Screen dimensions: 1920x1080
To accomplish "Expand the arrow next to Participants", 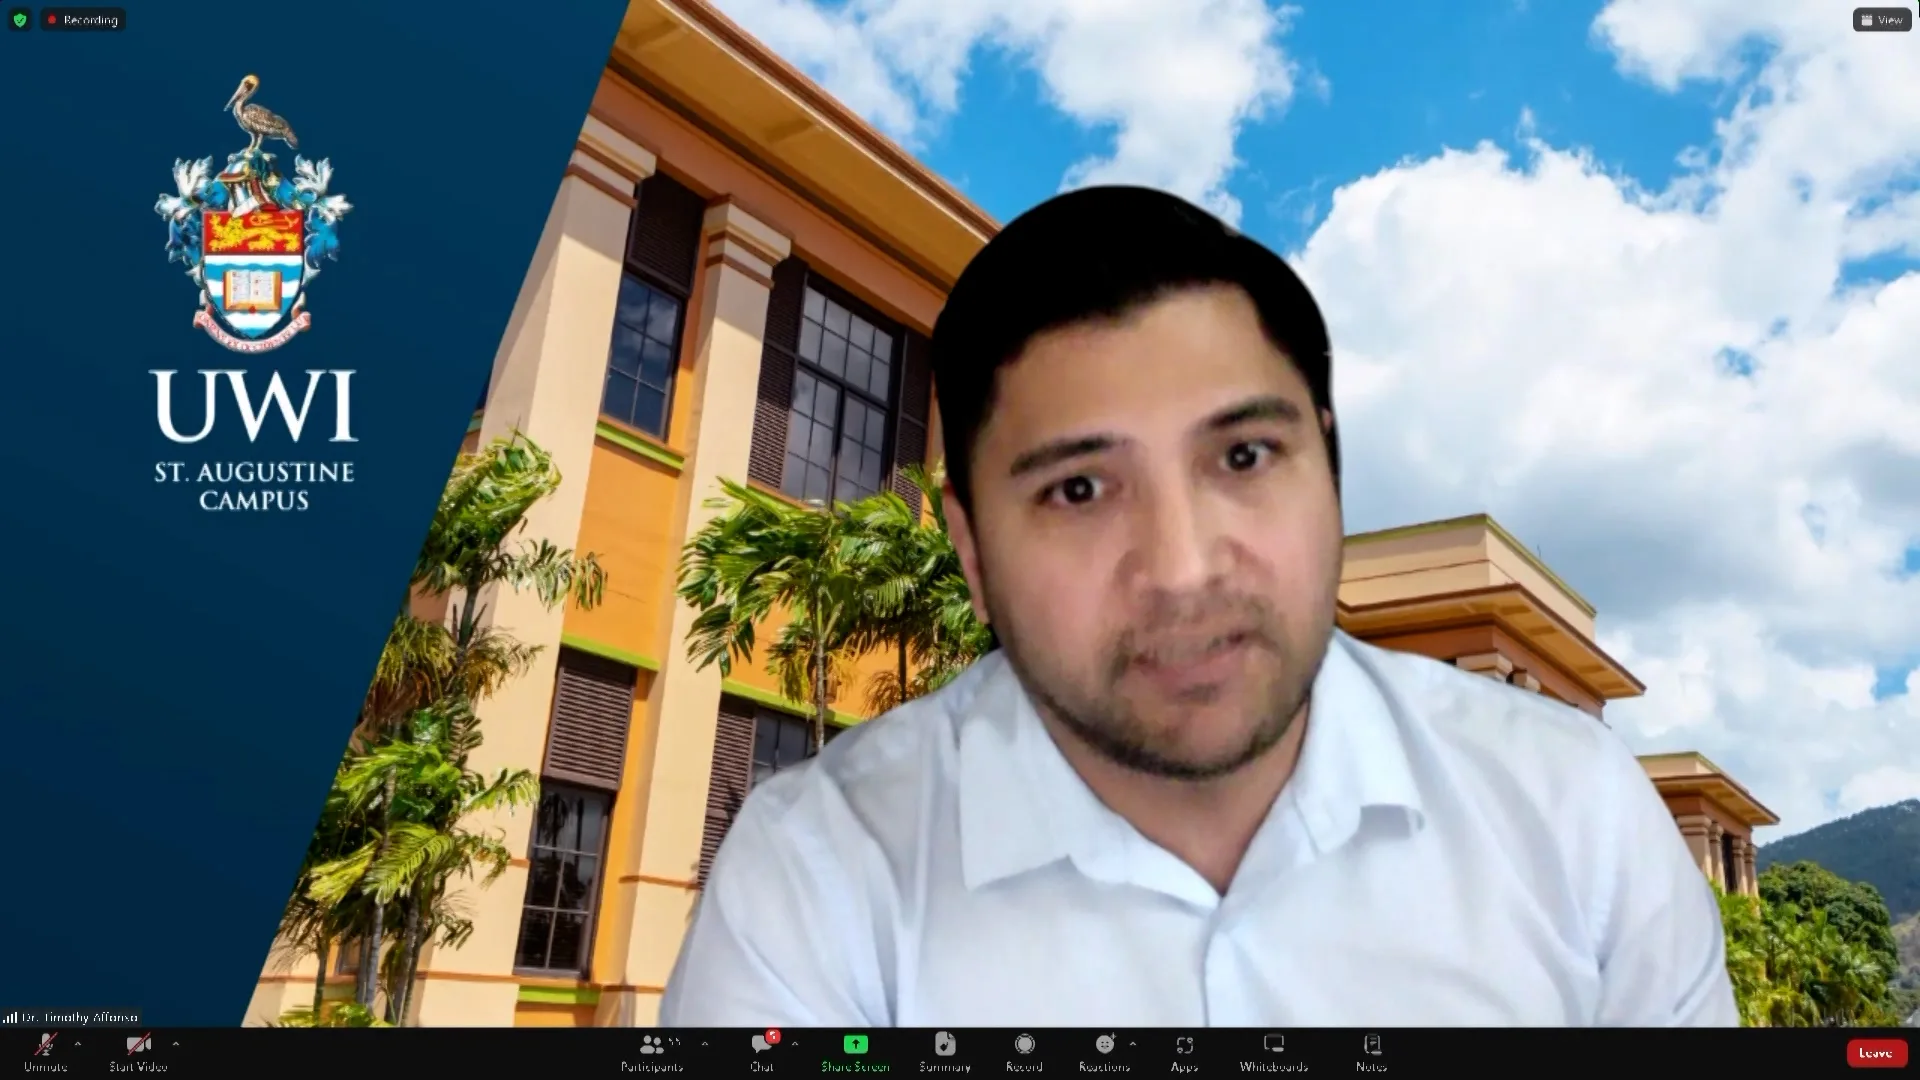I will (x=705, y=1043).
